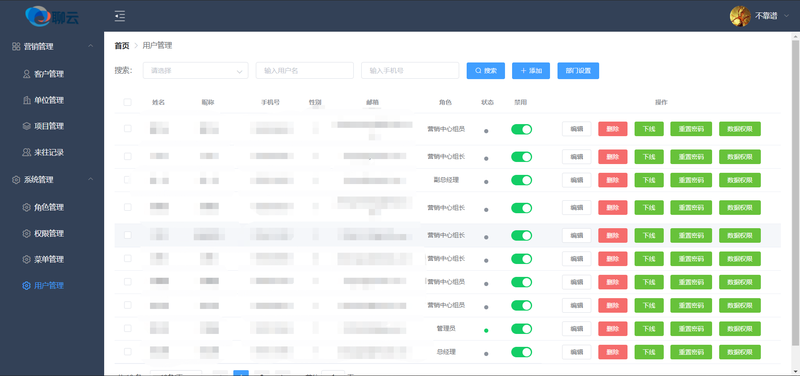800x376 pixels.
Task: Click 数据权限 in the 总经理 row
Action: point(740,352)
